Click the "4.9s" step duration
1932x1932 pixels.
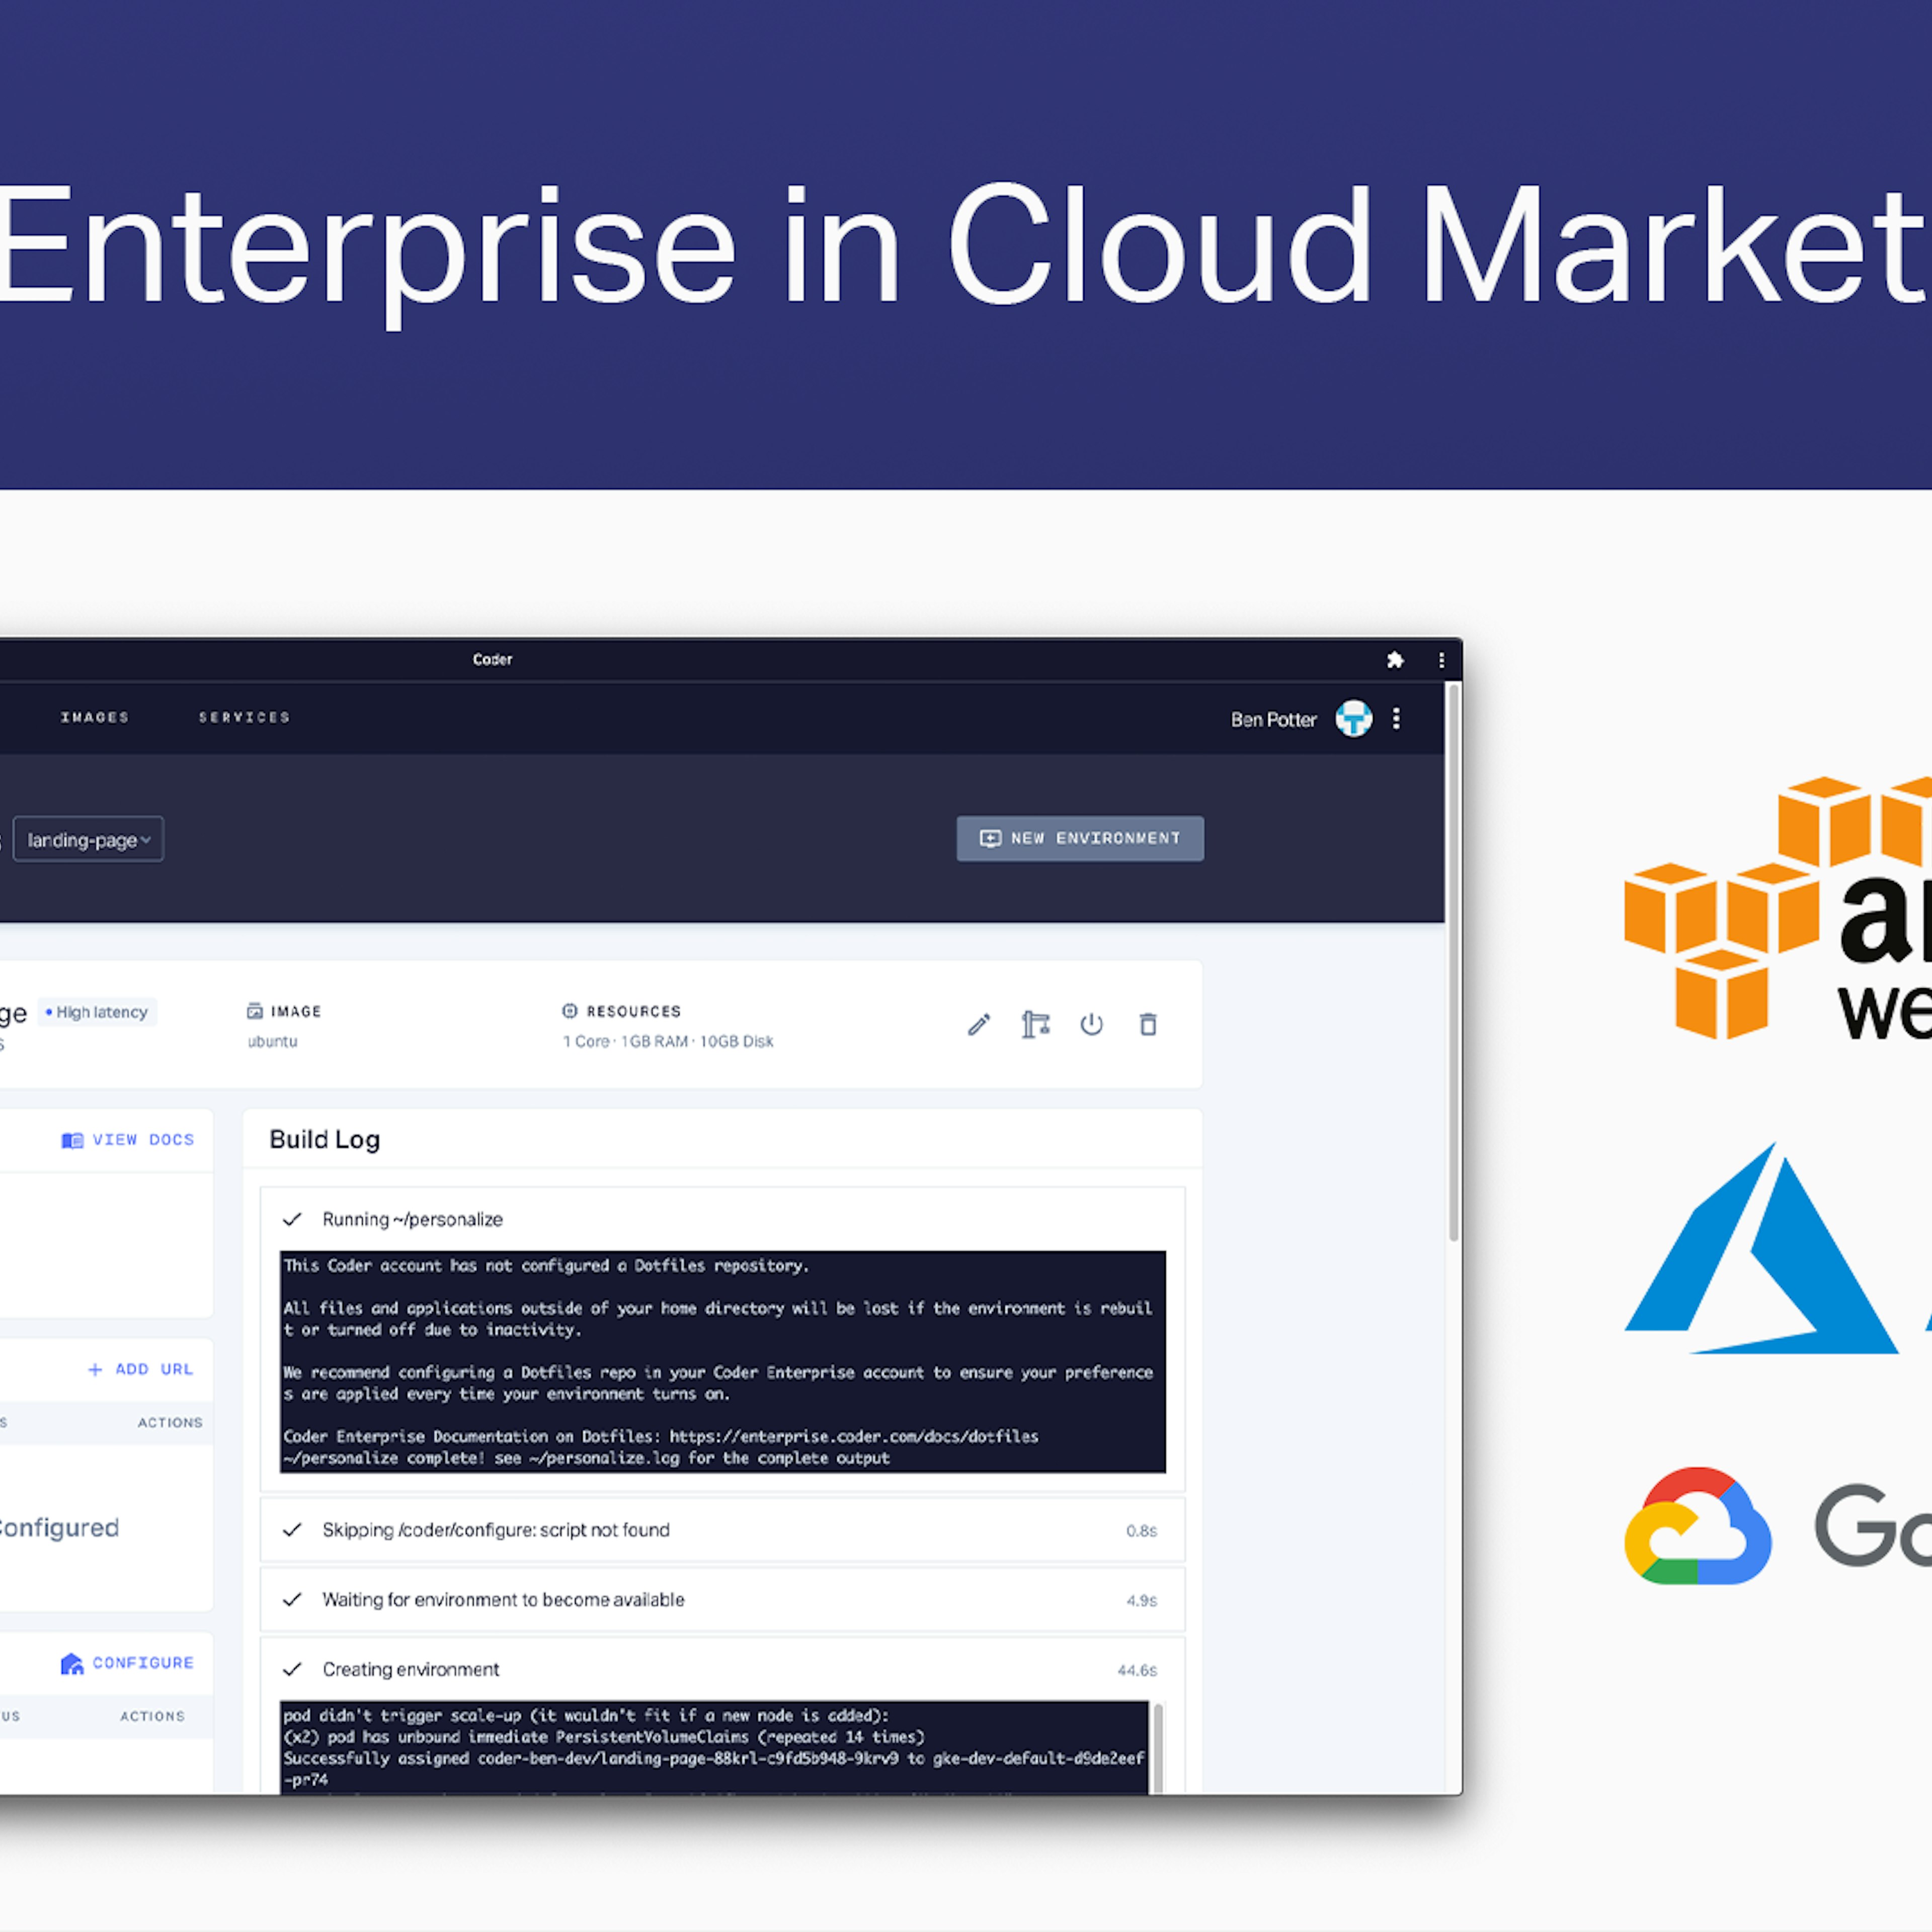point(1141,1601)
